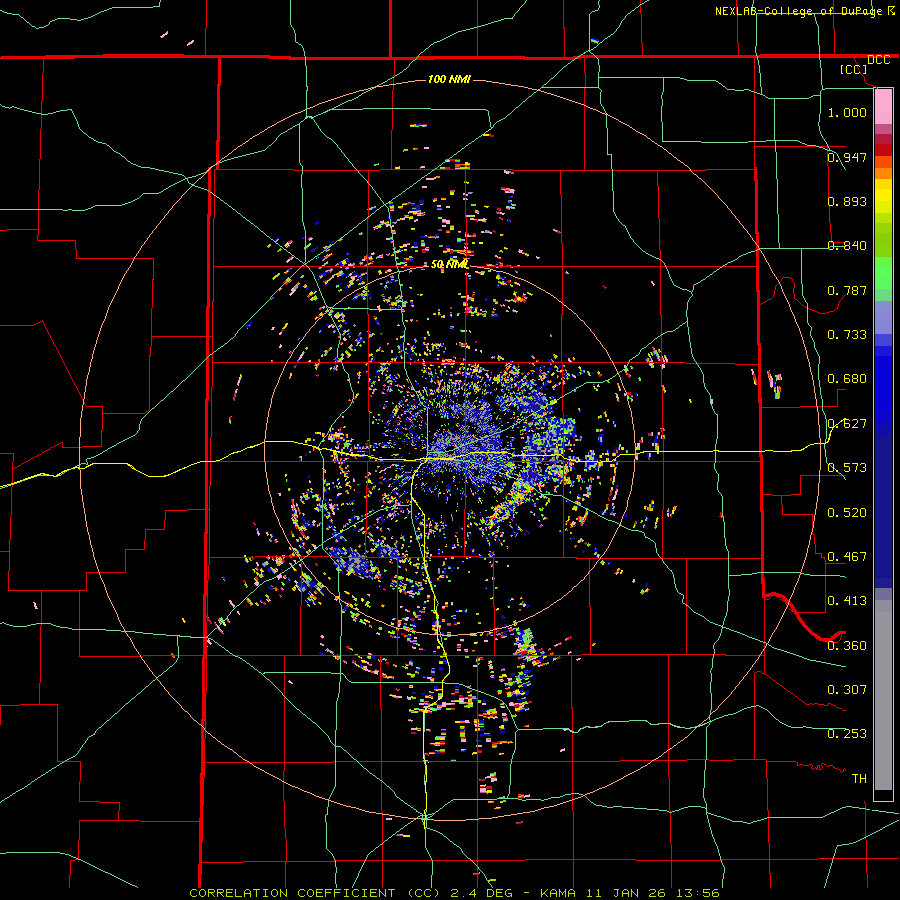Click the DCC label above the color scale
This screenshot has width=900, height=900.
(878, 60)
